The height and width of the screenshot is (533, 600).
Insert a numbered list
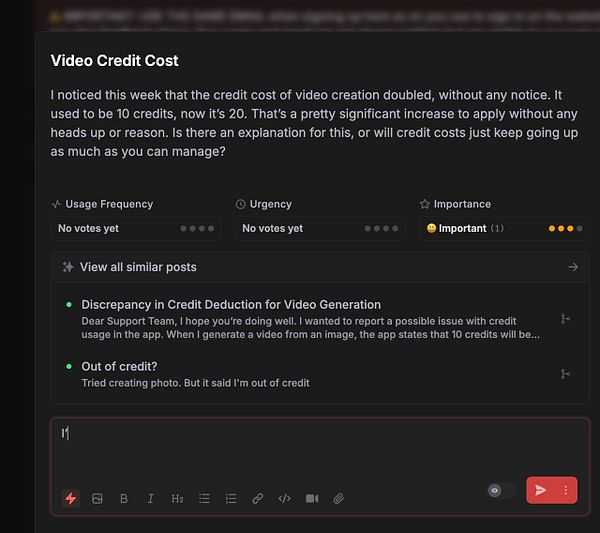point(231,498)
